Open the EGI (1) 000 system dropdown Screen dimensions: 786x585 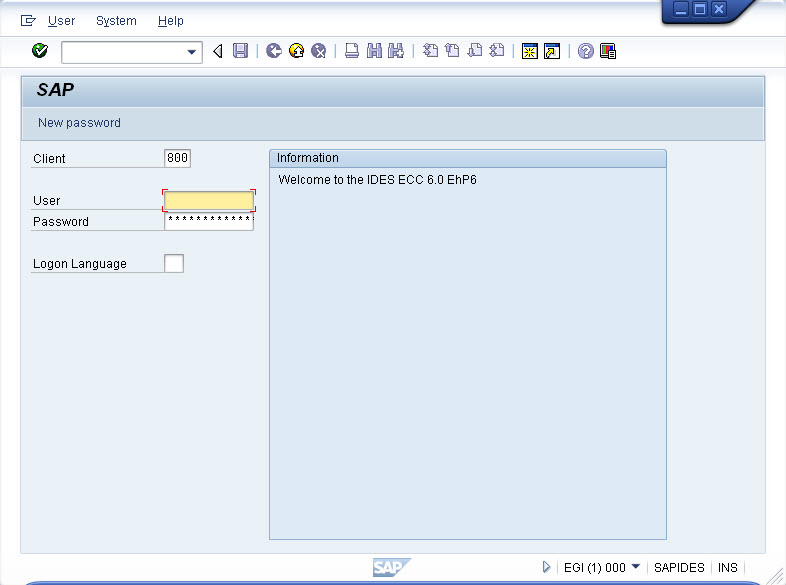coord(635,566)
